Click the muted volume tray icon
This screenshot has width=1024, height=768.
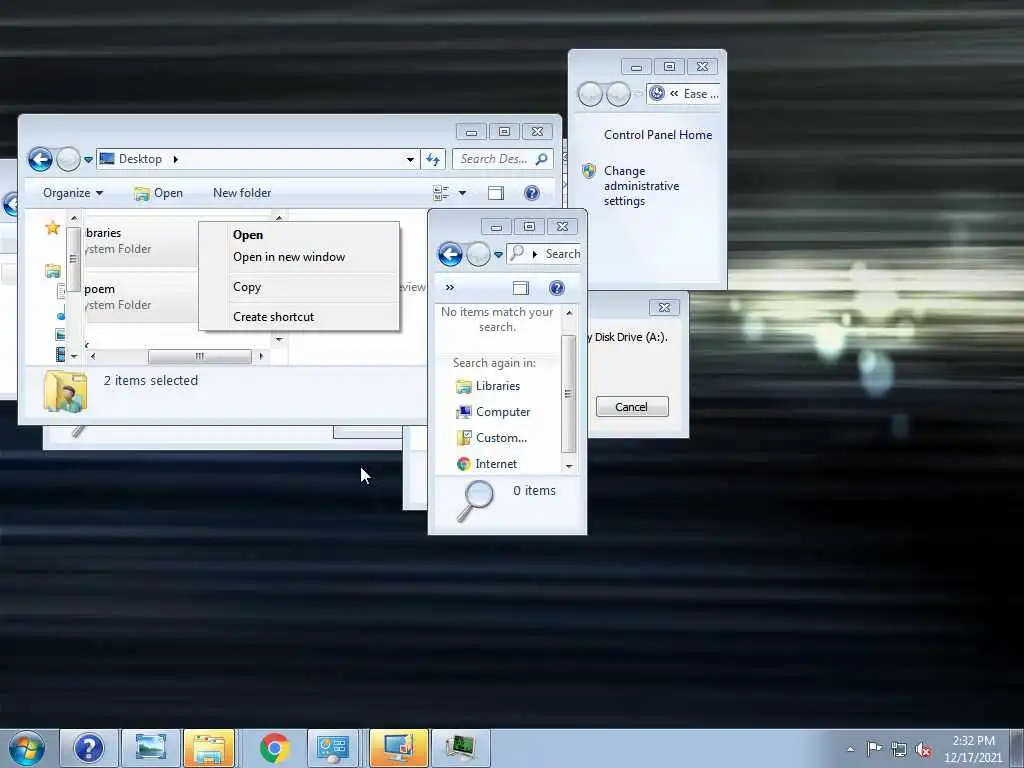(923, 750)
